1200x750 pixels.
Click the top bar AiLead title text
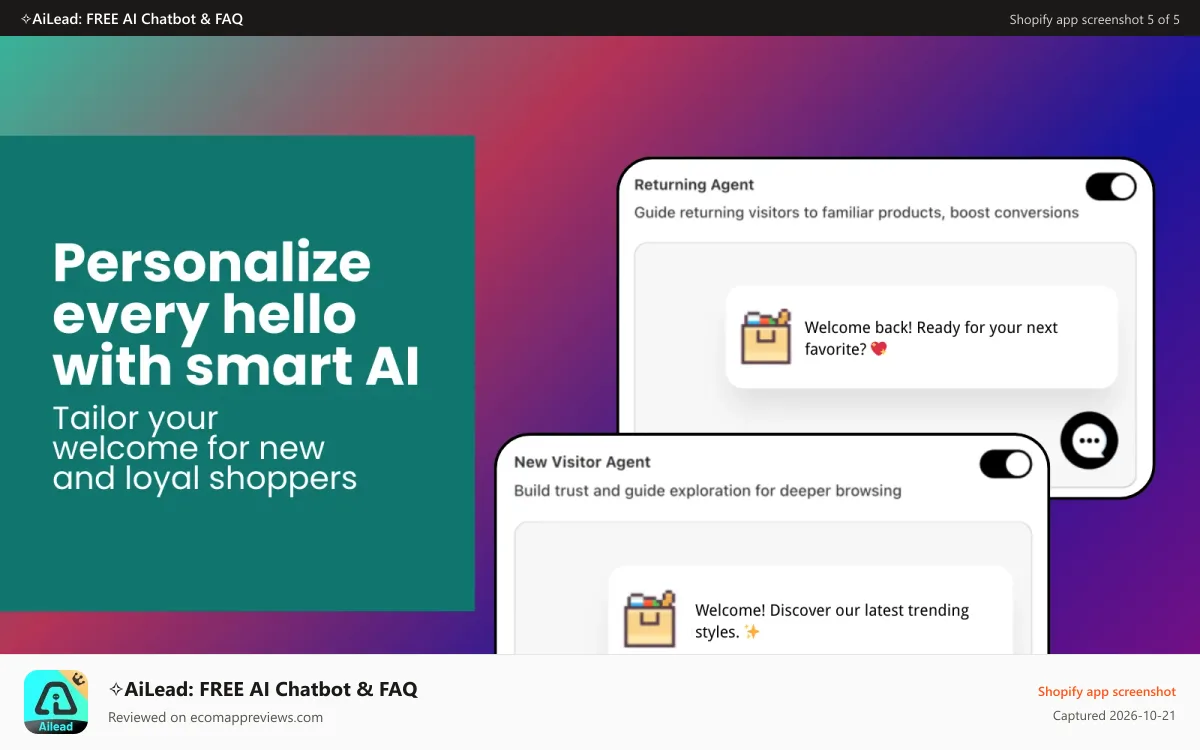[x=131, y=19]
